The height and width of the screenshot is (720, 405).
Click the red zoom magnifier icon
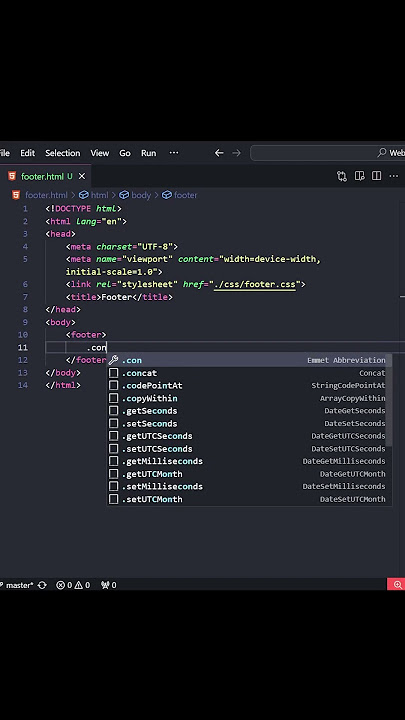point(397,585)
